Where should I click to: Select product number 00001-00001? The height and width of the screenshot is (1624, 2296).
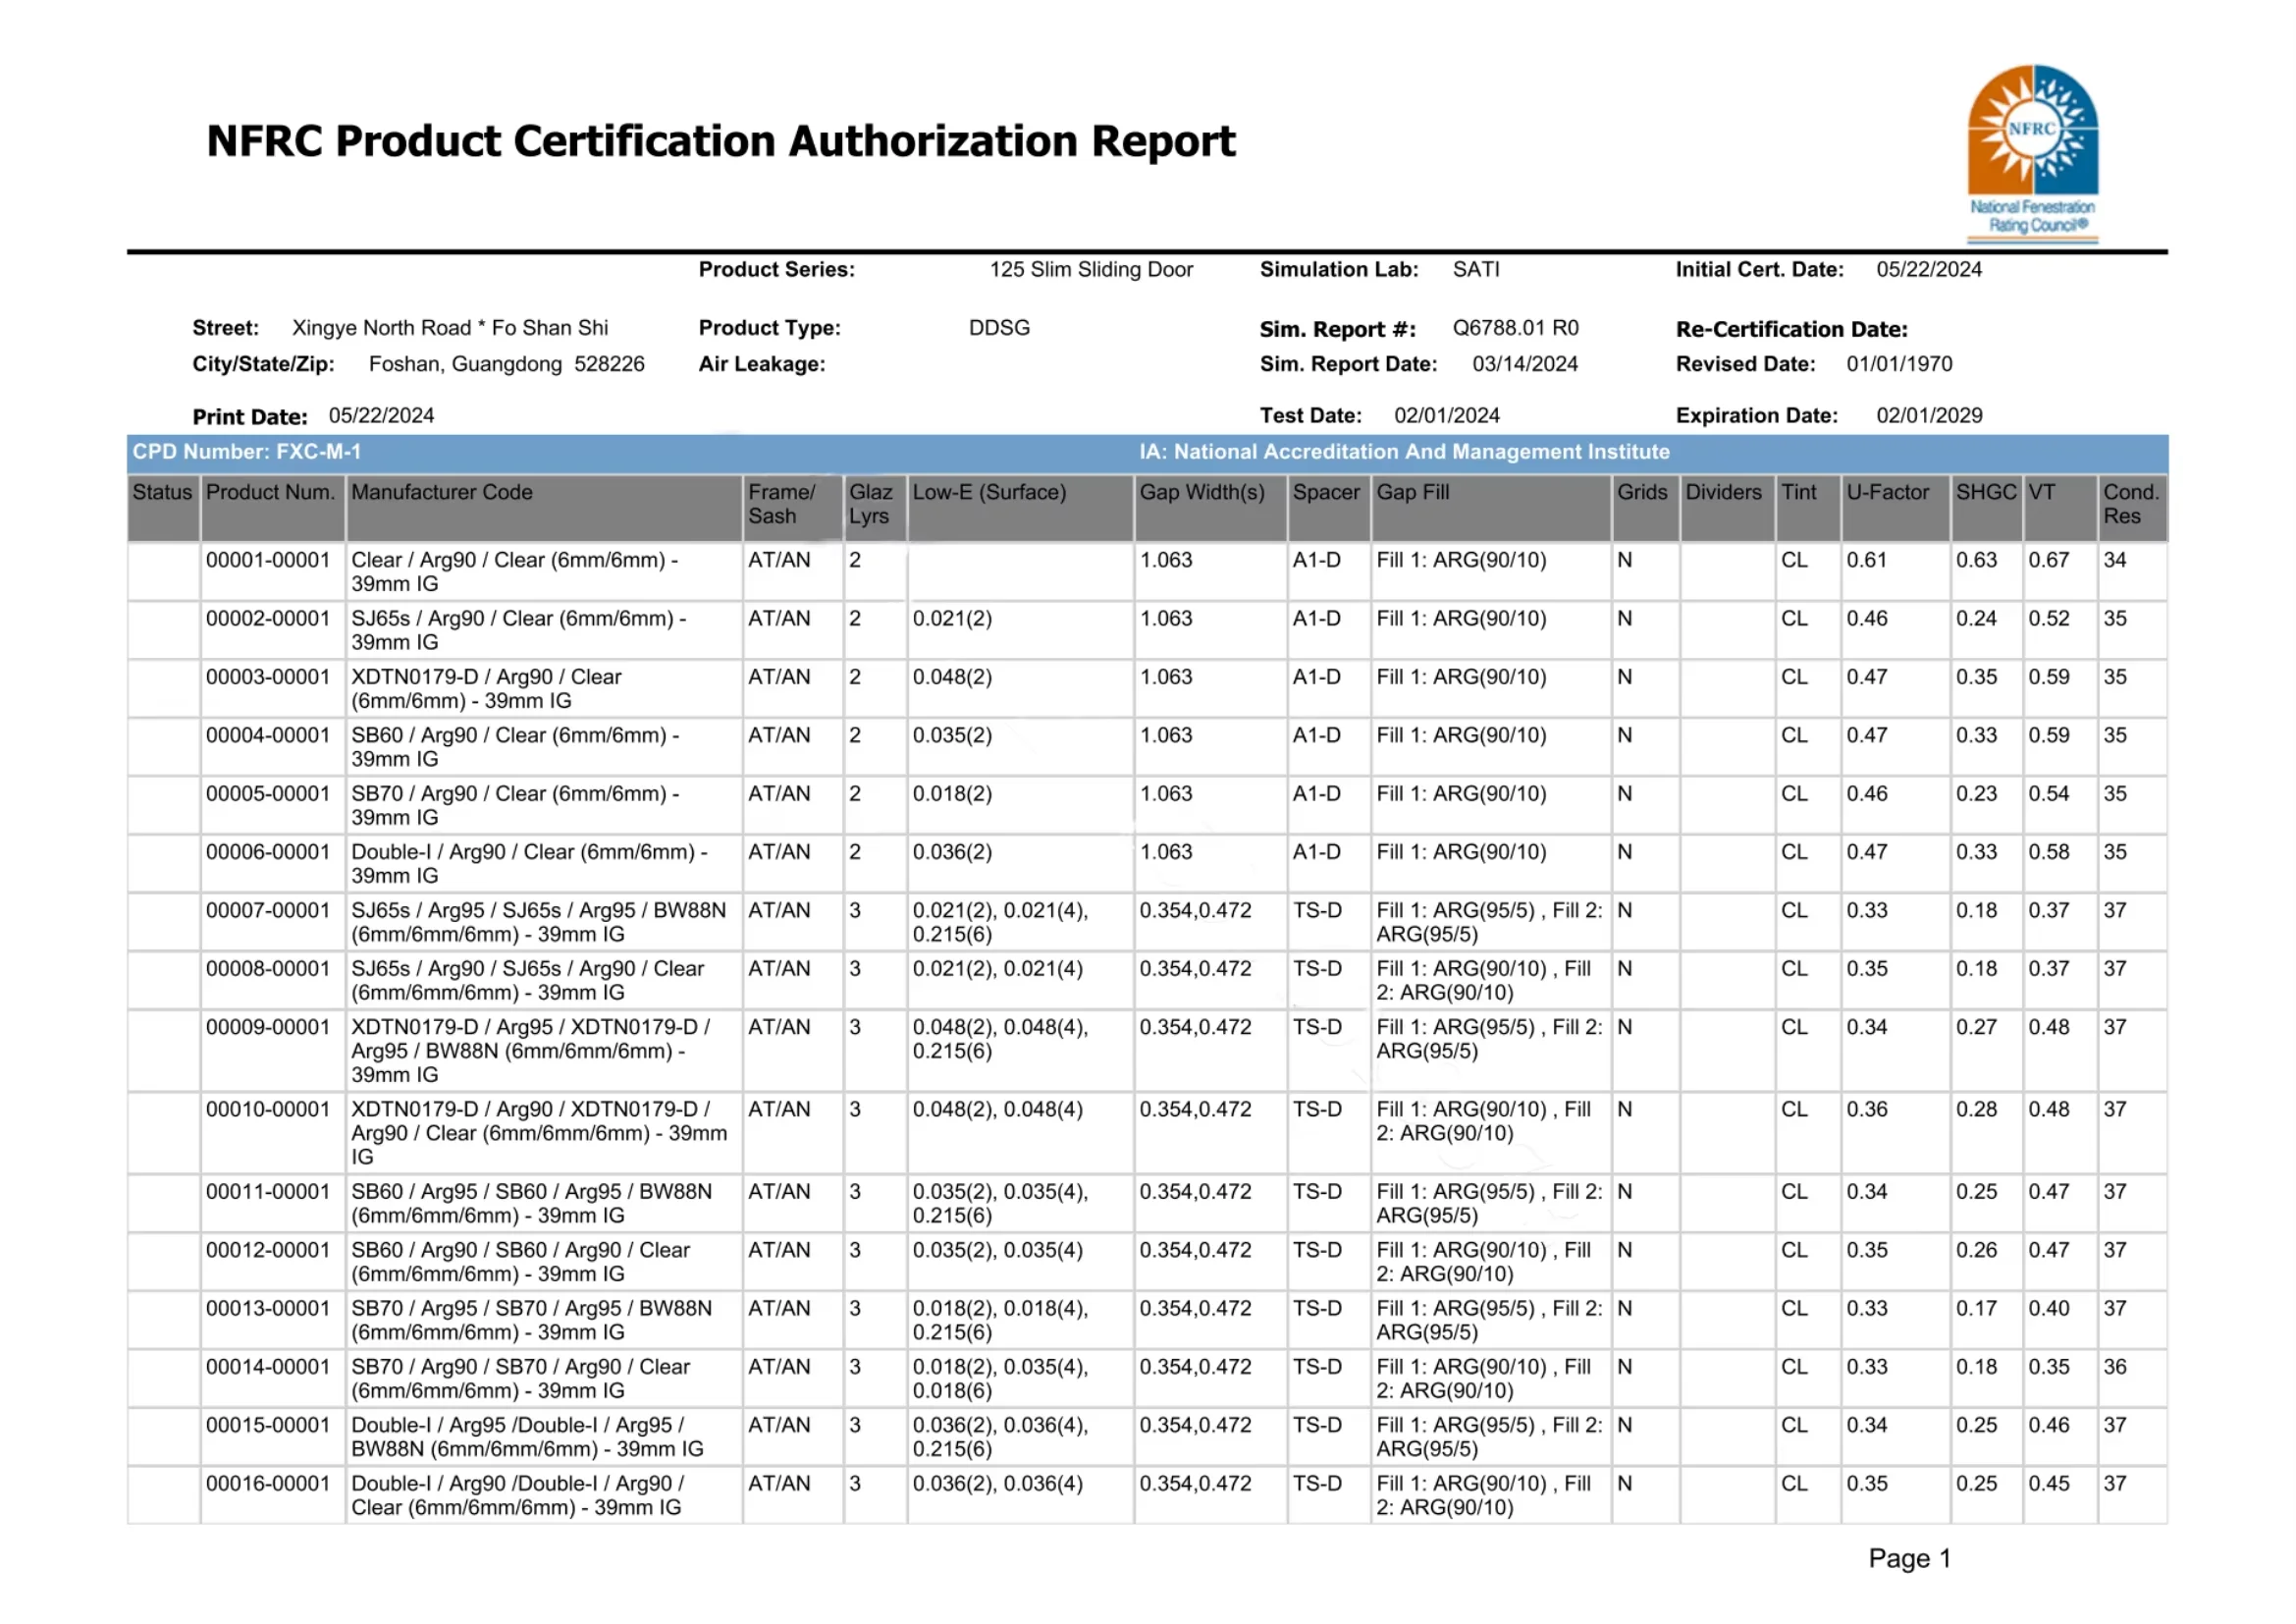[267, 560]
